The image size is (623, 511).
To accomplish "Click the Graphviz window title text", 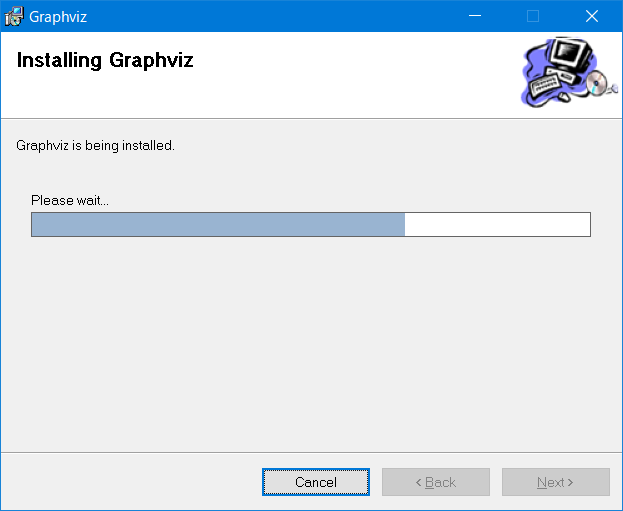I will 58,17.
